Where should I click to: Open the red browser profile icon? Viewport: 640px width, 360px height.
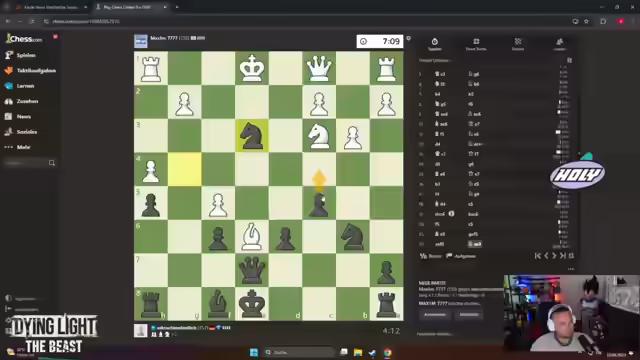pyautogui.click(x=621, y=21)
